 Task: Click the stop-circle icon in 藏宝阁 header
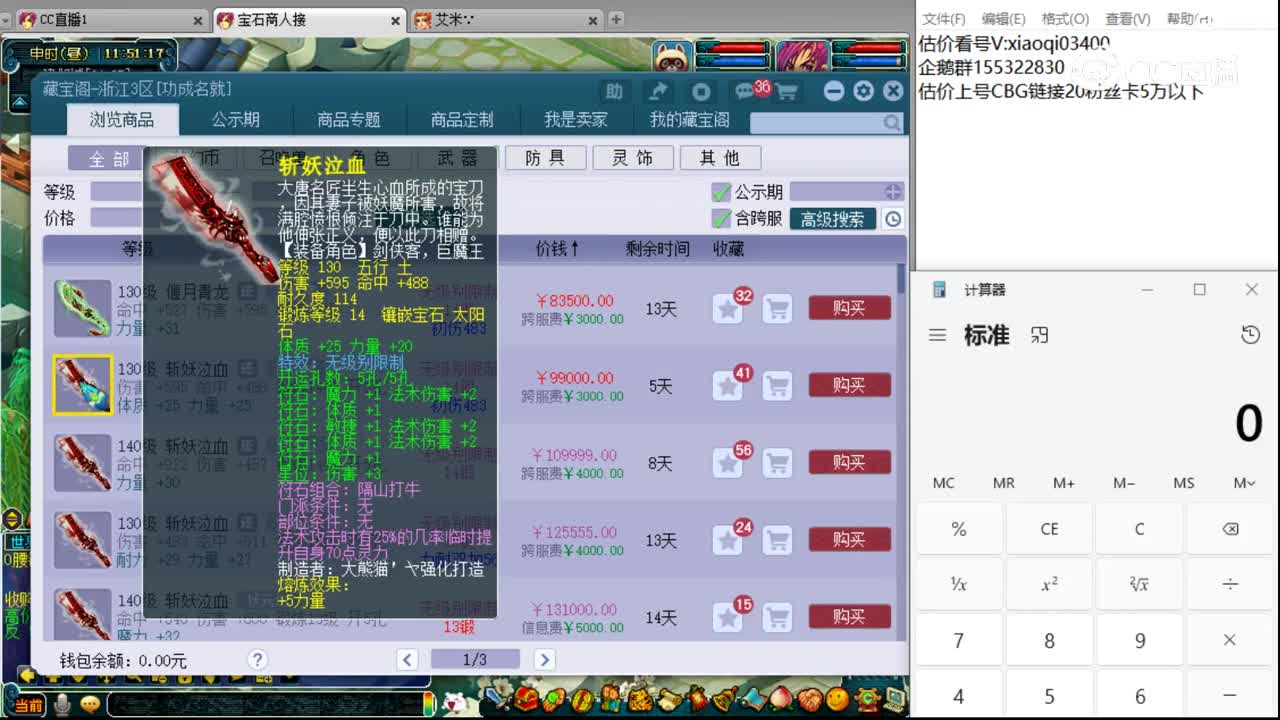701,91
